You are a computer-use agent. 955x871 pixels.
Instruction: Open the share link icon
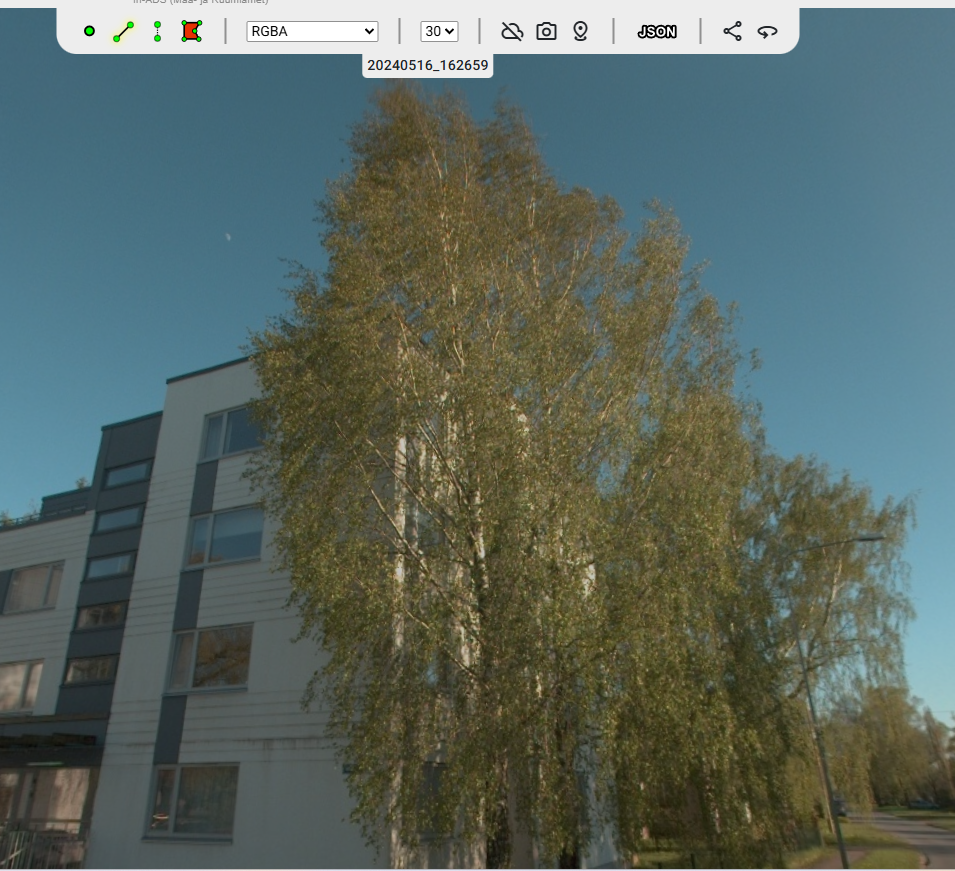(x=732, y=31)
